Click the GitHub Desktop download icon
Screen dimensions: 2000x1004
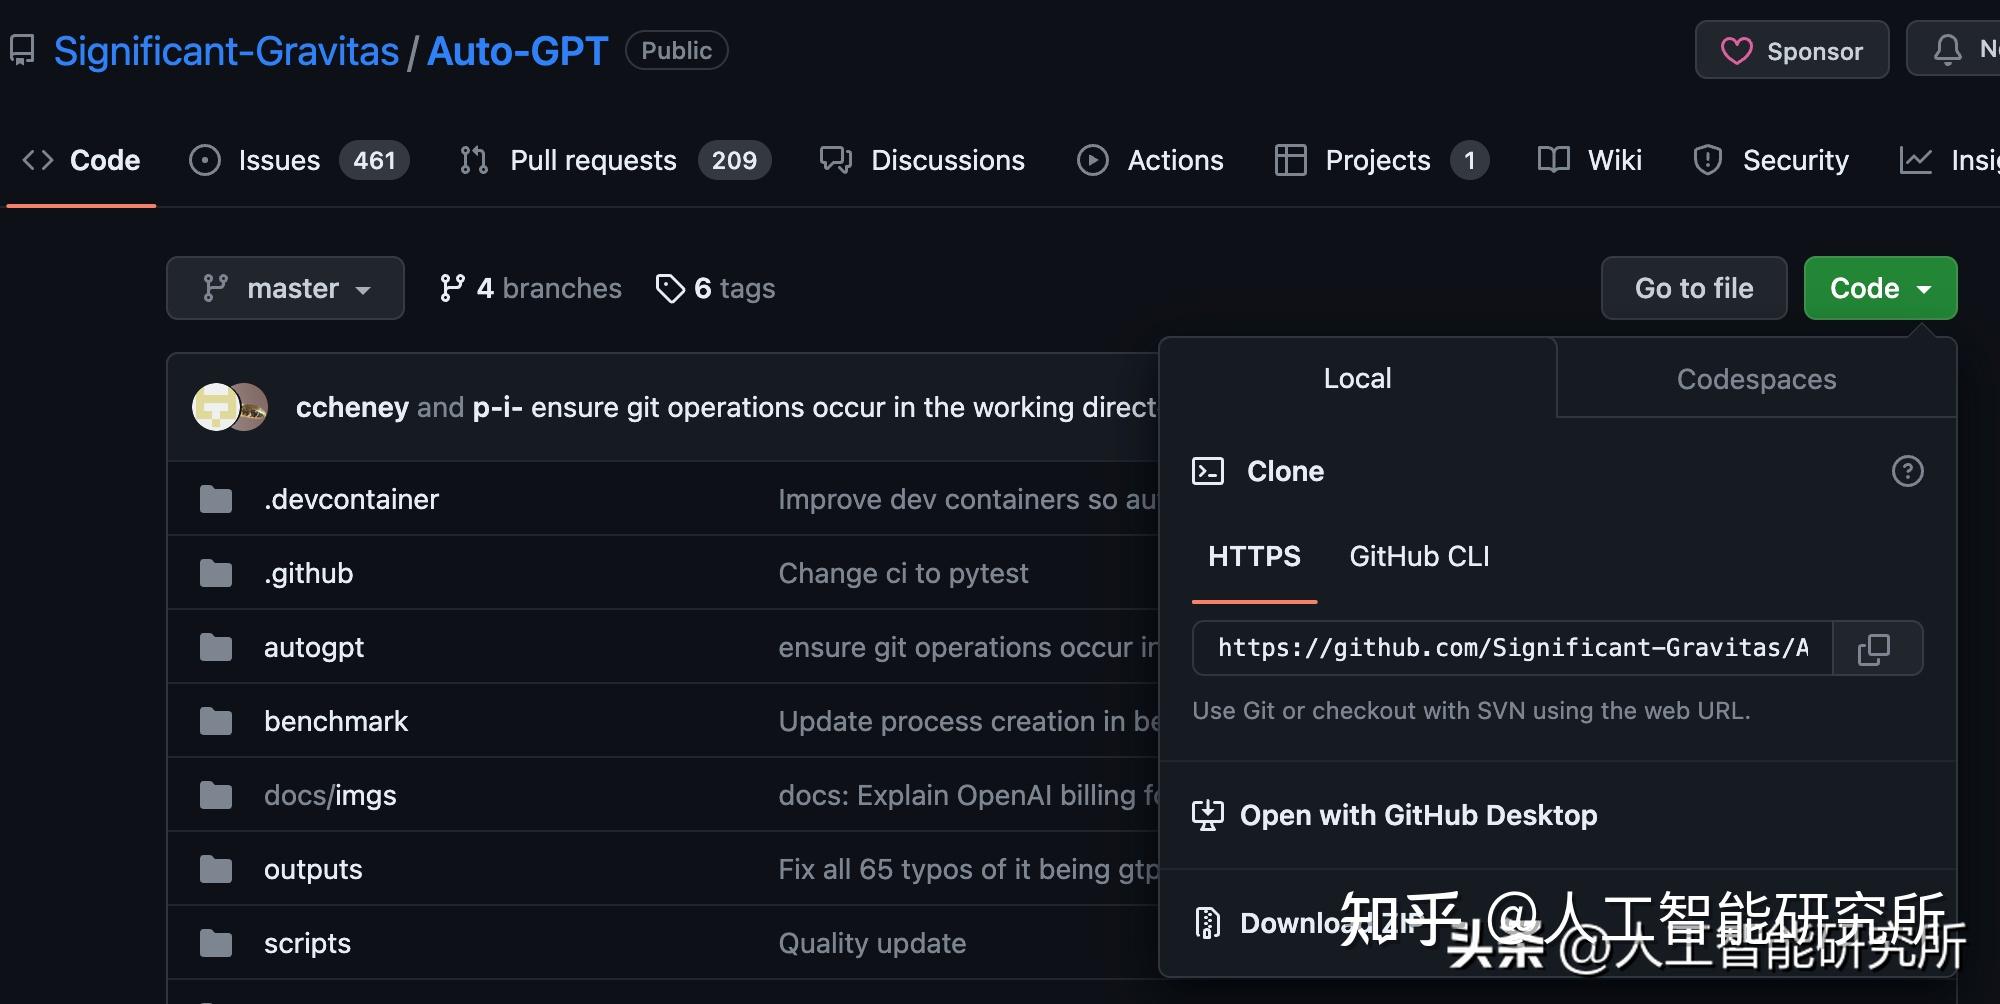[1208, 815]
